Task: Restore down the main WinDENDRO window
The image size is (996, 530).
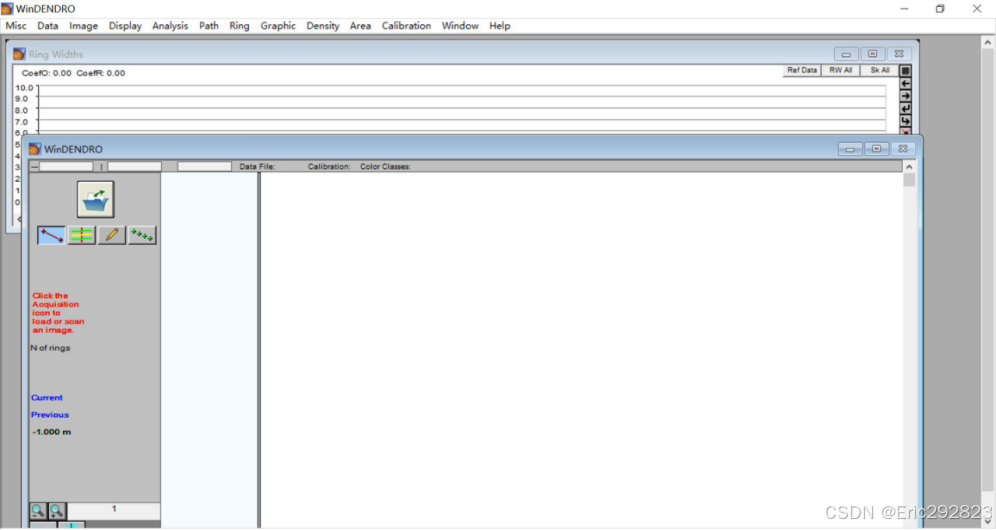Action: tap(940, 9)
